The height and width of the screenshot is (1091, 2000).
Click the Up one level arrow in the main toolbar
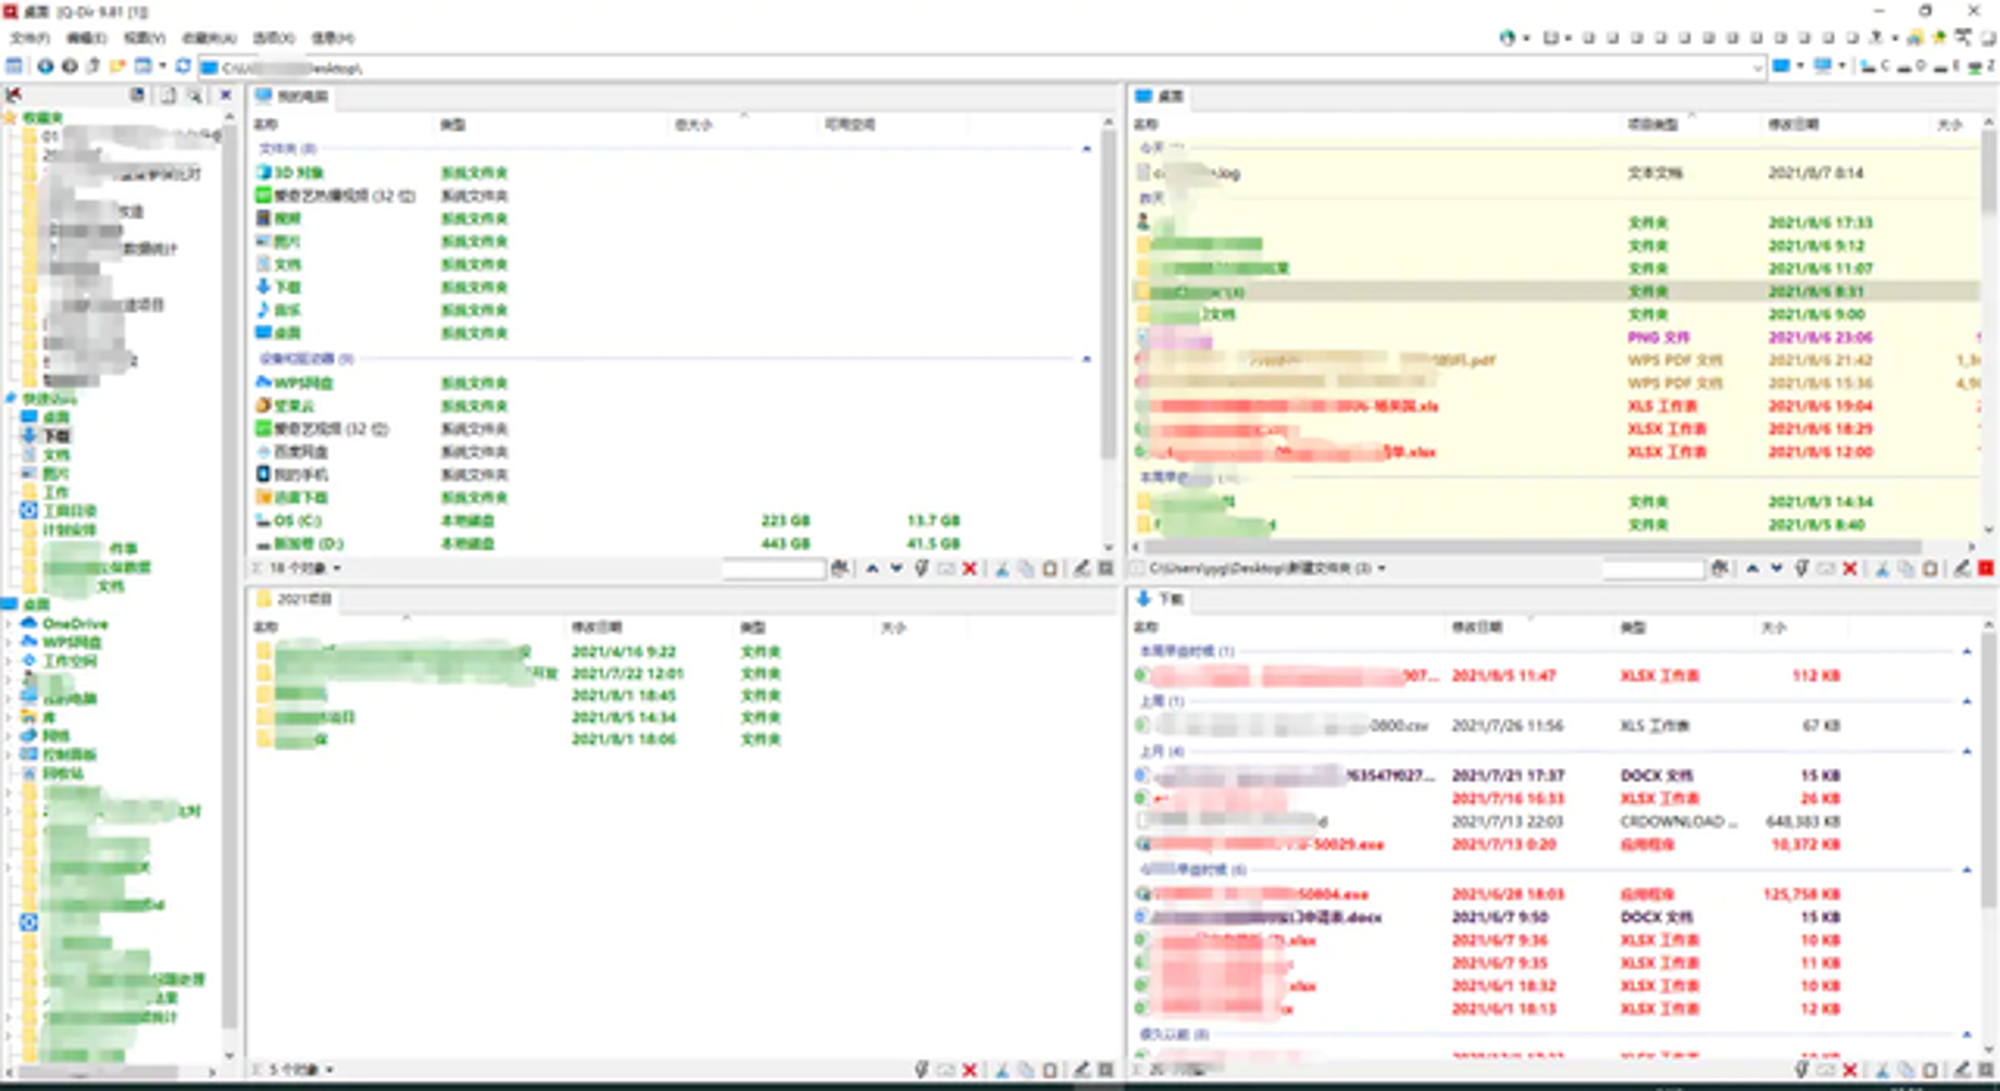tap(93, 67)
